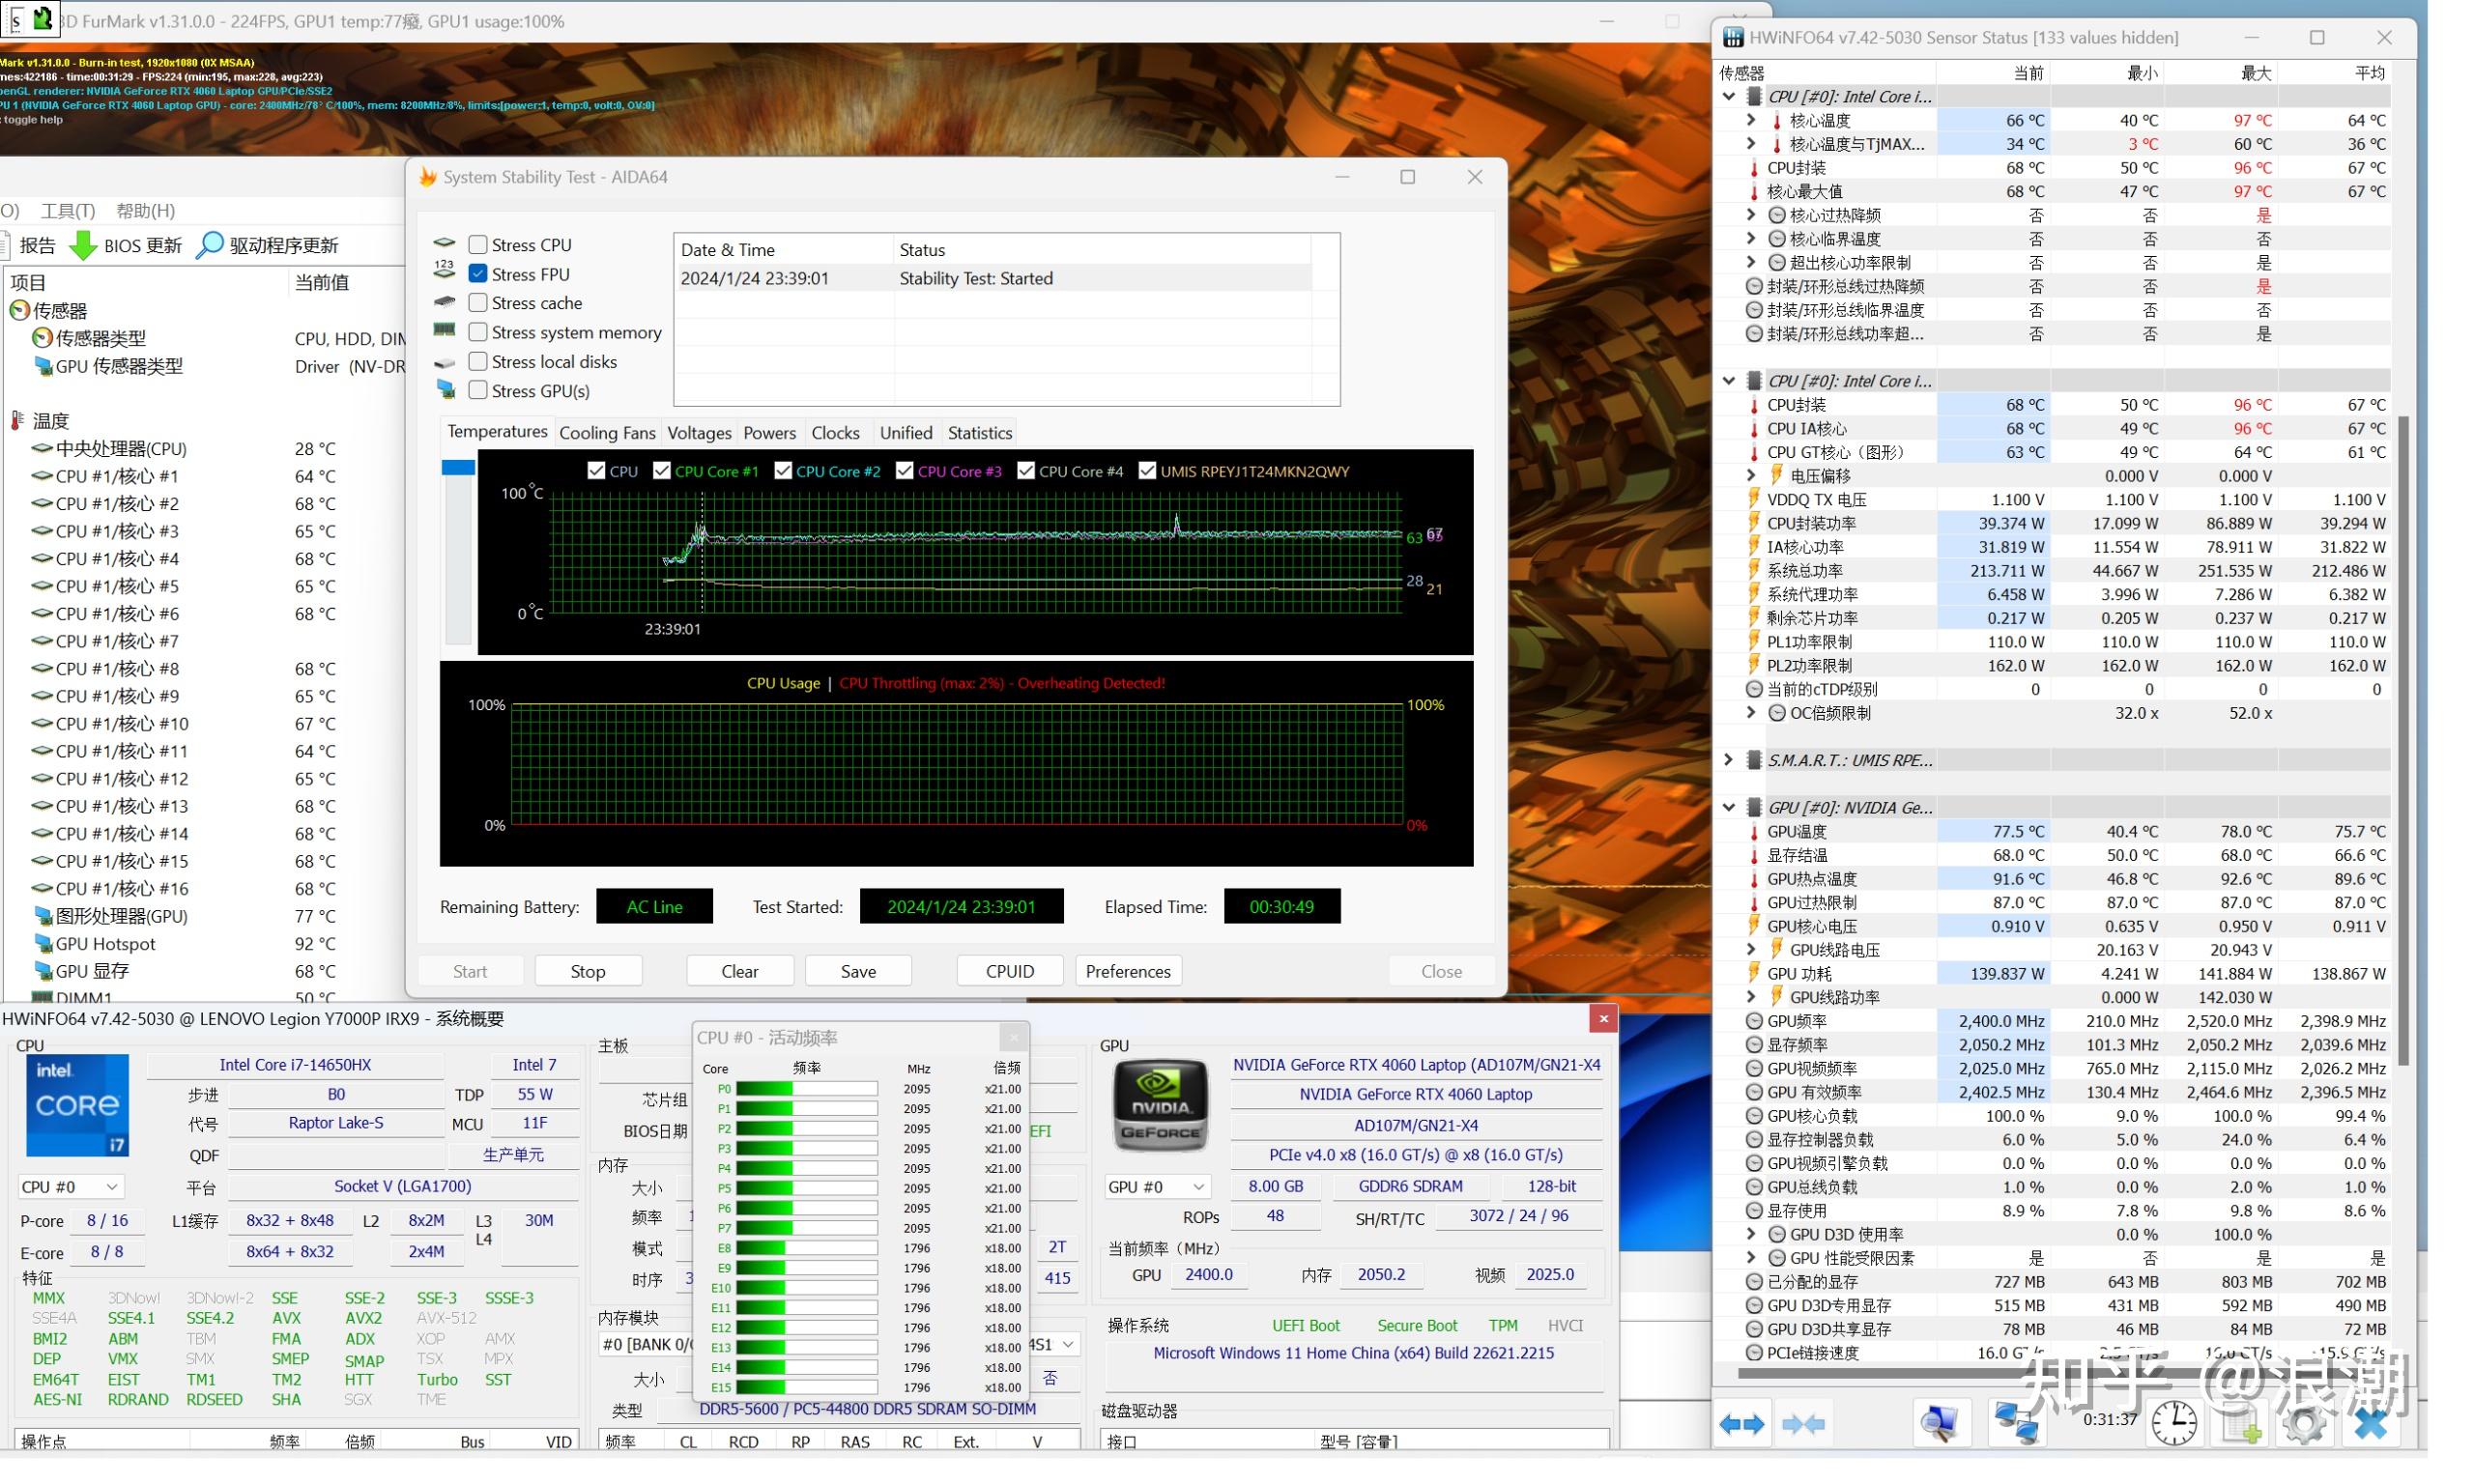Open the CPU #0 selector dropdown
This screenshot has width=2474, height=1484.
(x=70, y=1187)
